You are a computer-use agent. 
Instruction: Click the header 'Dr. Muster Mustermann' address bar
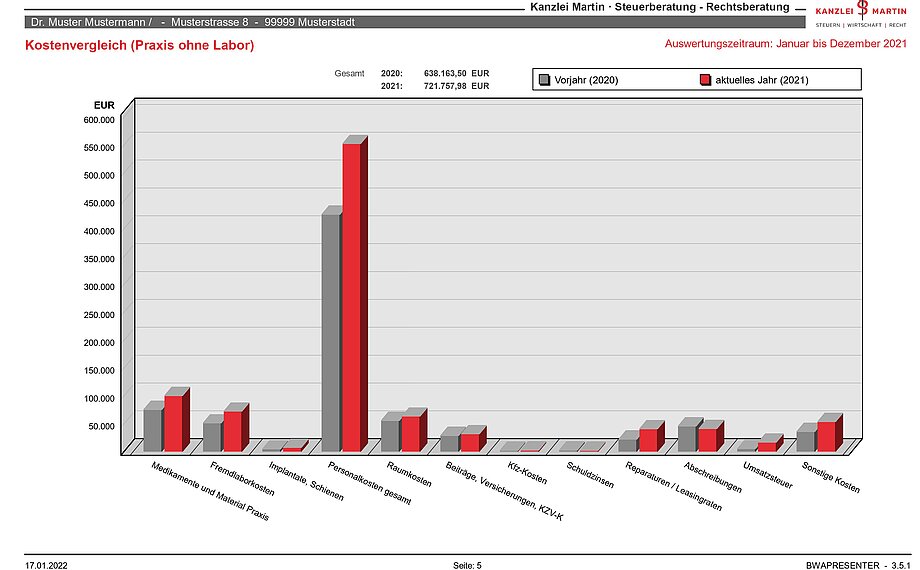pos(415,22)
